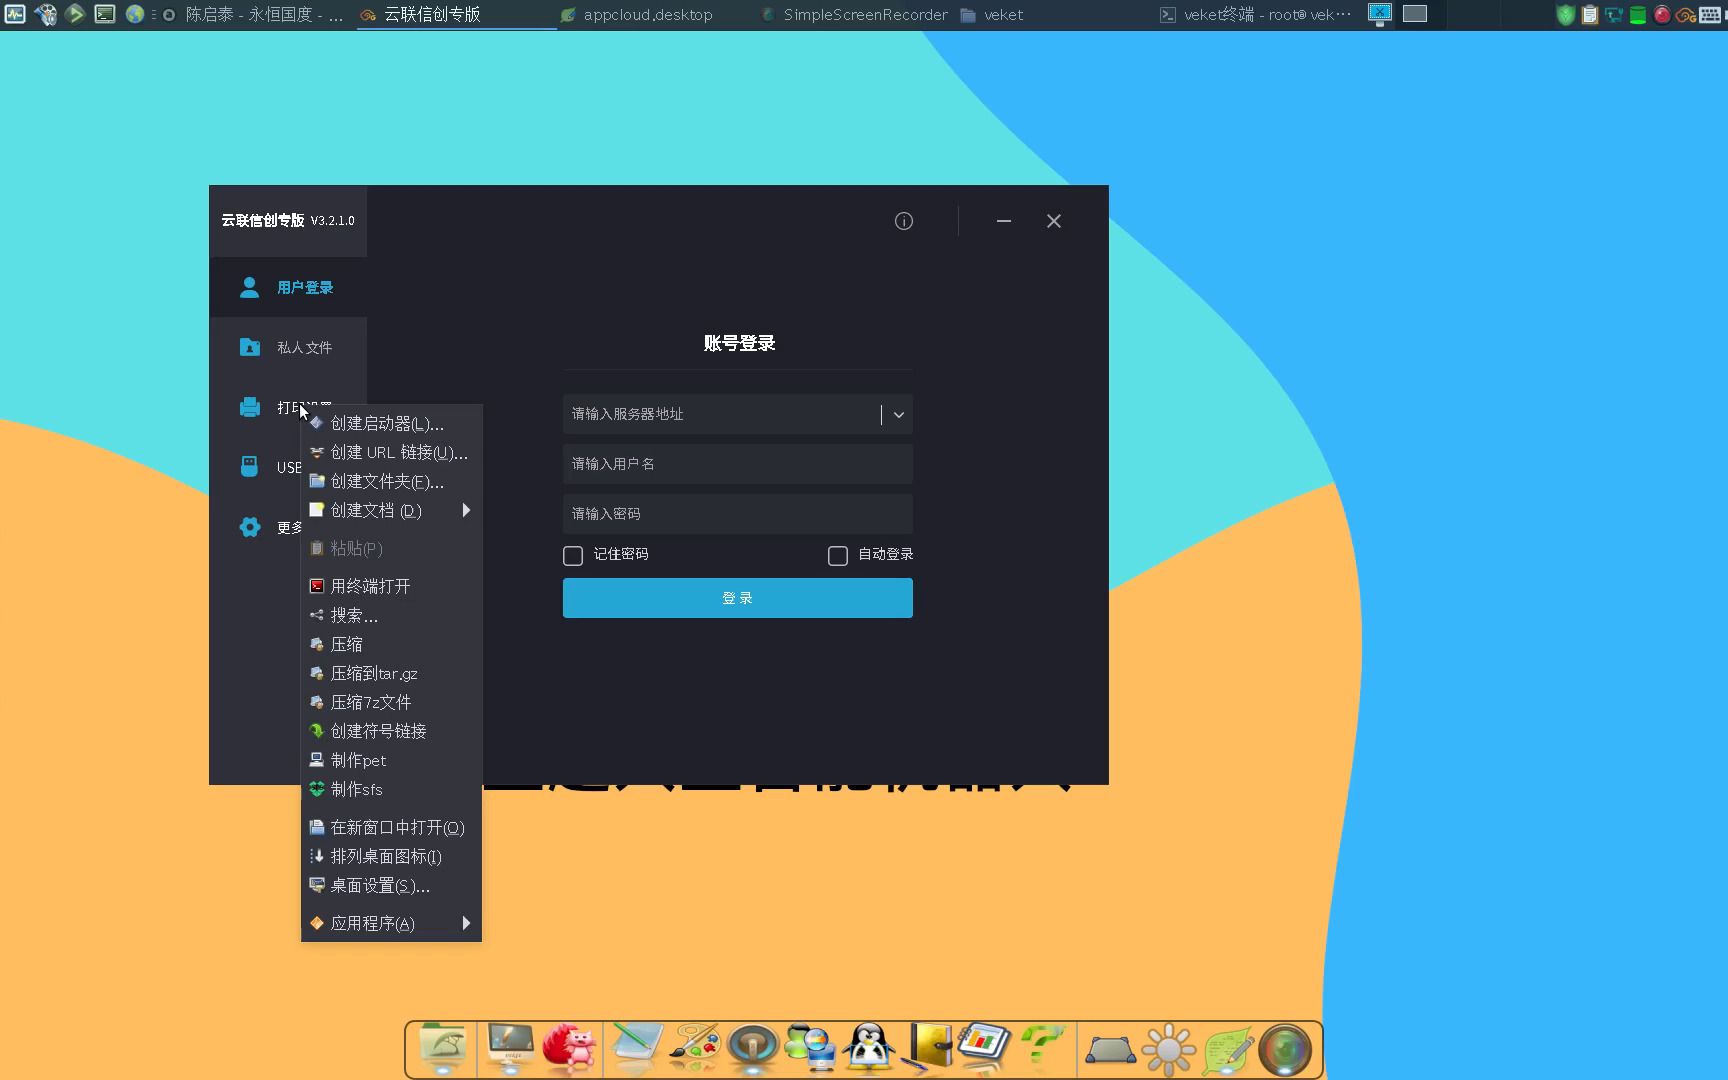Open the green question mark help icon in dock

click(x=1041, y=1047)
